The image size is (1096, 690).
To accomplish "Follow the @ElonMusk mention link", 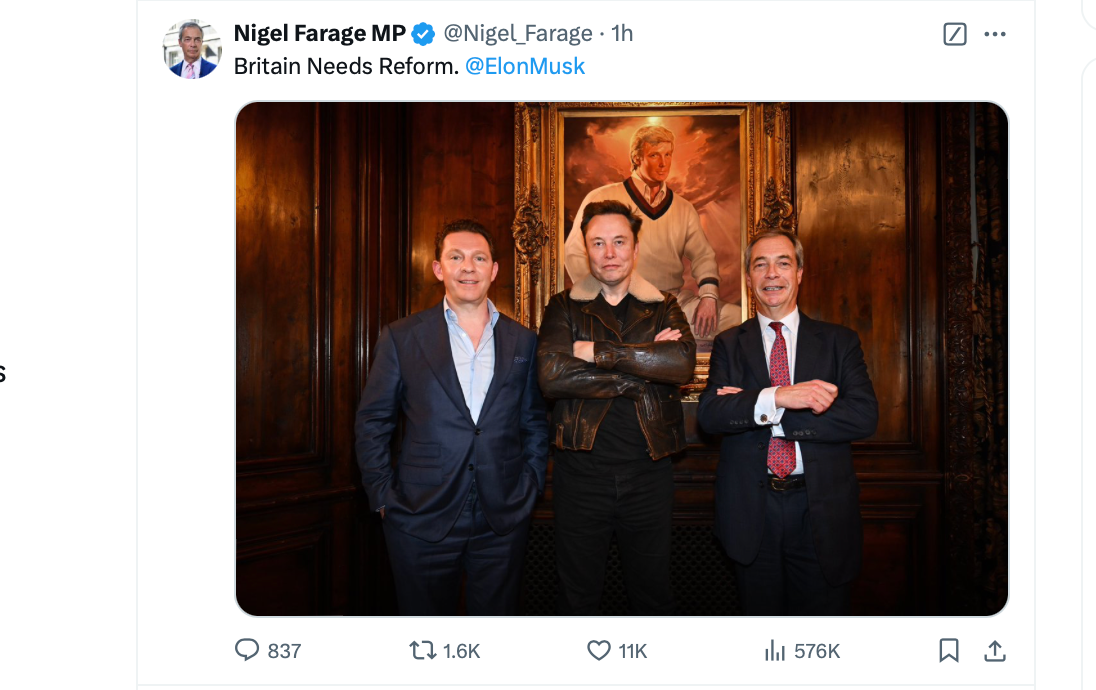I will click(x=525, y=66).
